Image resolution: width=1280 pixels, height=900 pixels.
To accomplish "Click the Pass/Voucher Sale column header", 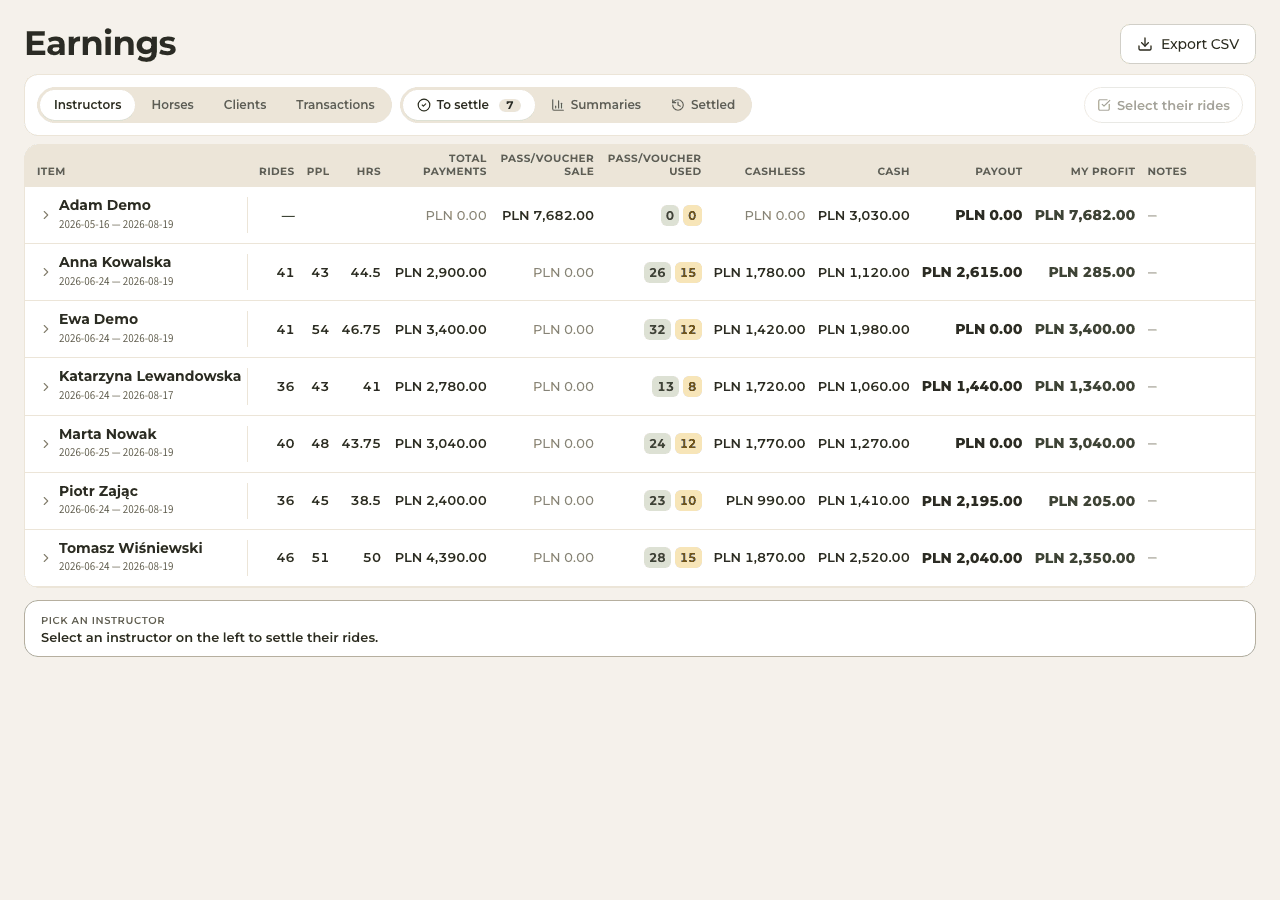I will (x=547, y=165).
